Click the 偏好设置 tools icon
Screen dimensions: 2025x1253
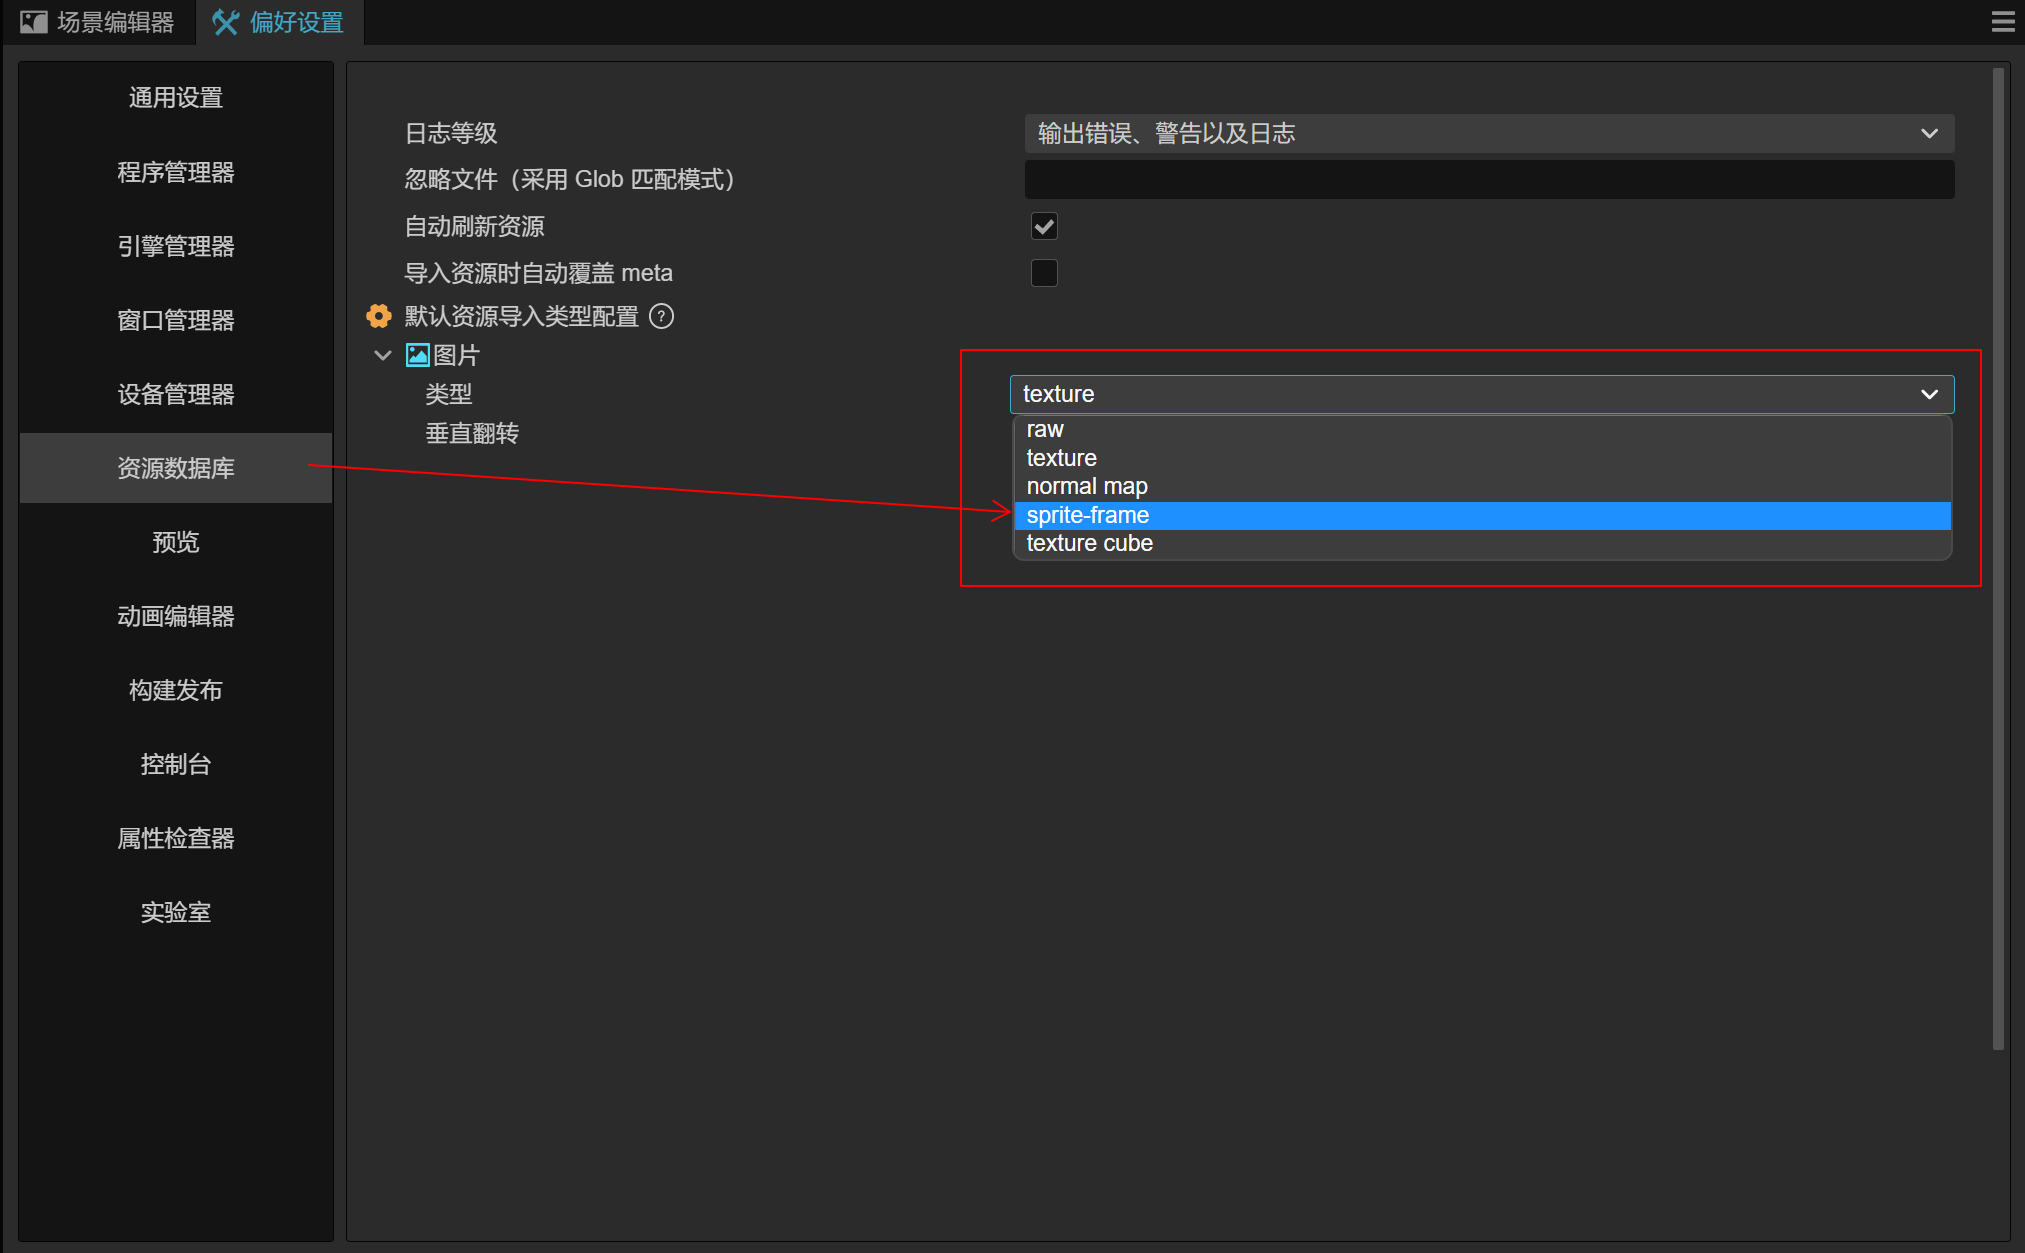click(226, 22)
